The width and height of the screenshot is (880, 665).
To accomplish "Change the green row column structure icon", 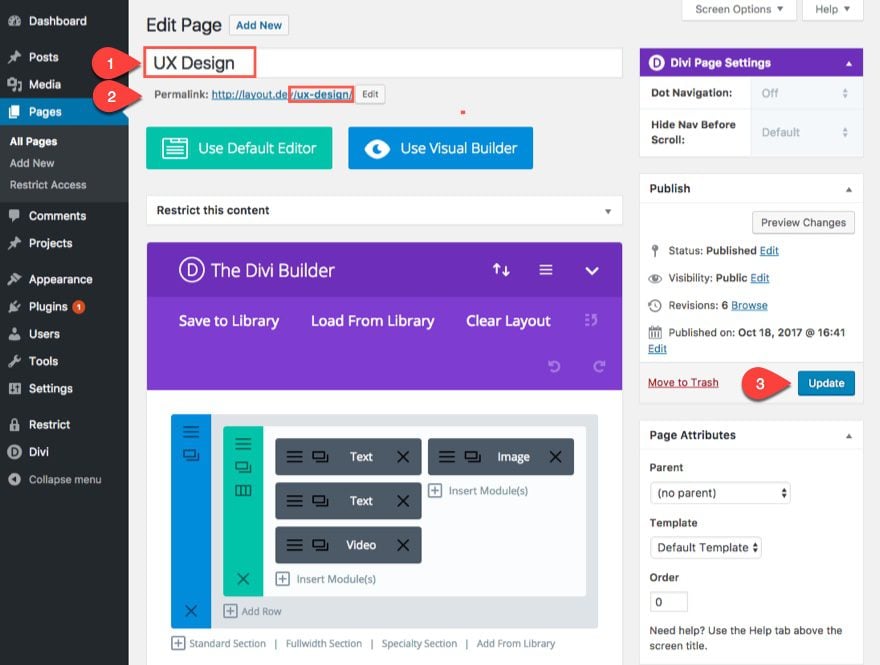I will coord(243,491).
